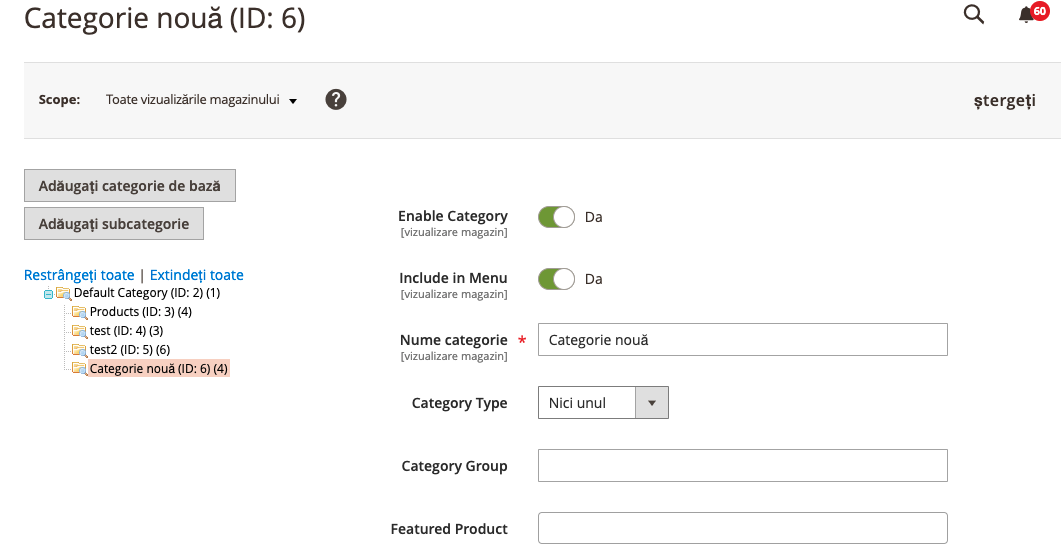Focus the Category Group input field

pos(742,466)
